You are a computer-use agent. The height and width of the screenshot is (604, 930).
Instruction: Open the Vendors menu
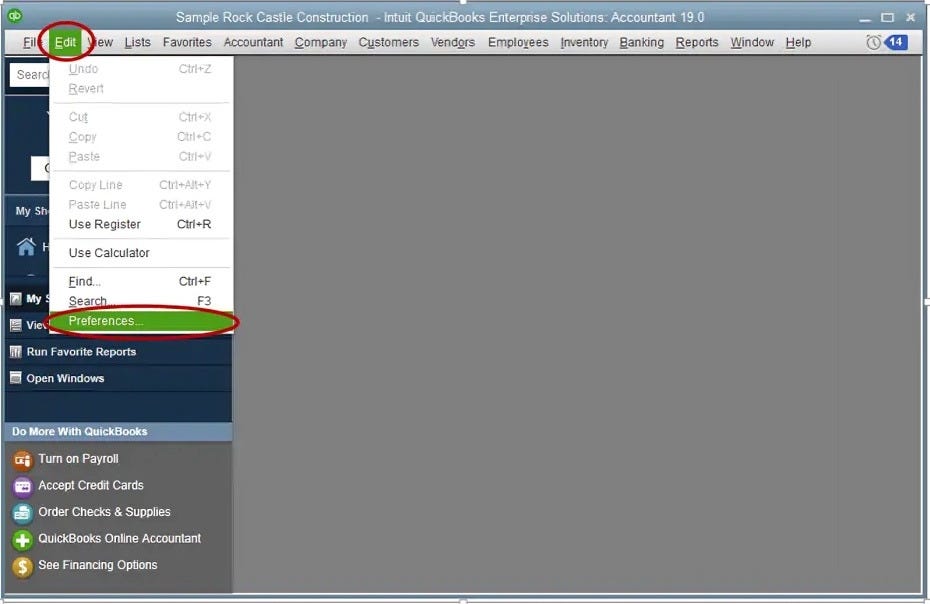click(453, 42)
